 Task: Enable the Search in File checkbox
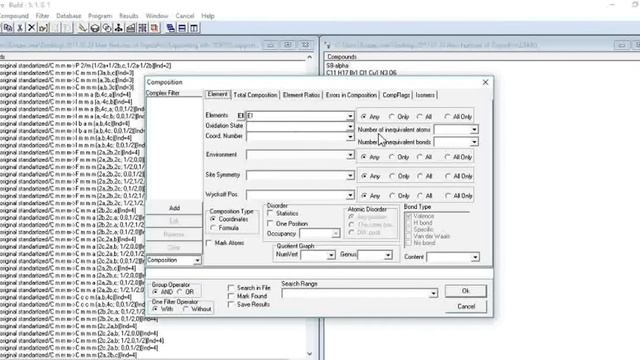click(231, 288)
